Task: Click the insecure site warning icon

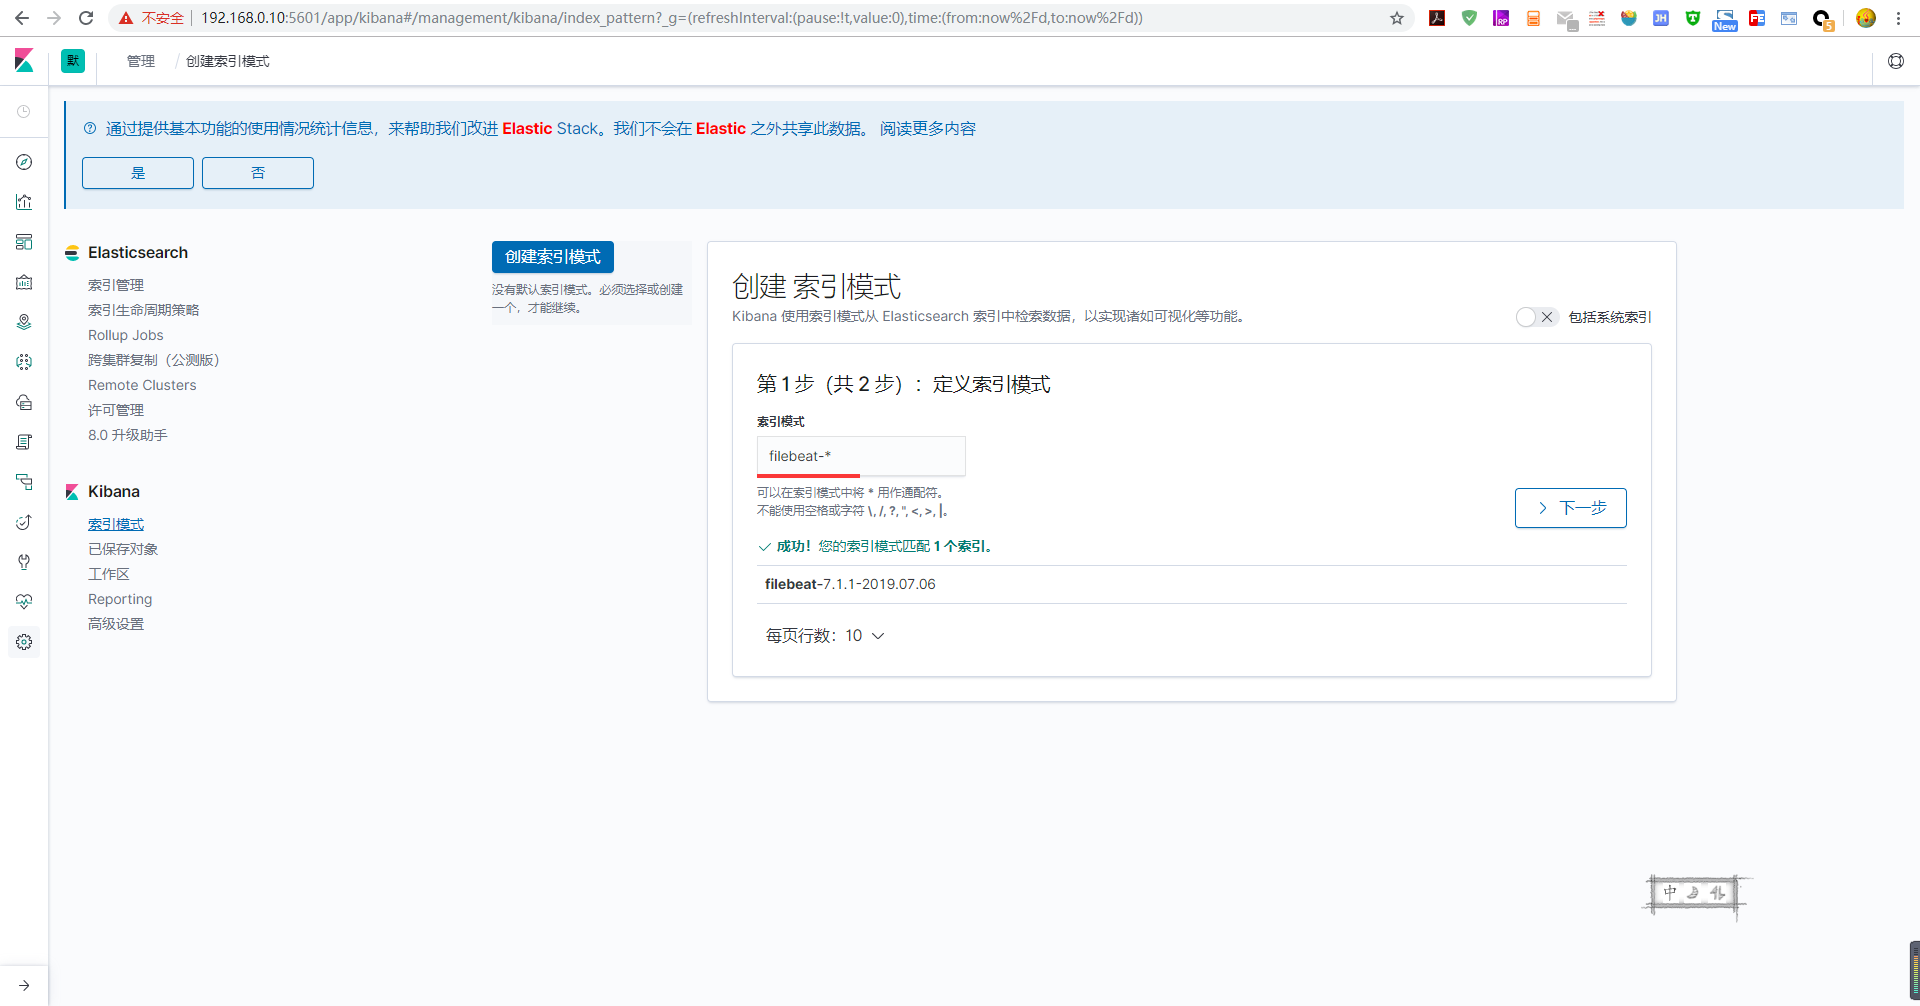Action: (x=126, y=18)
